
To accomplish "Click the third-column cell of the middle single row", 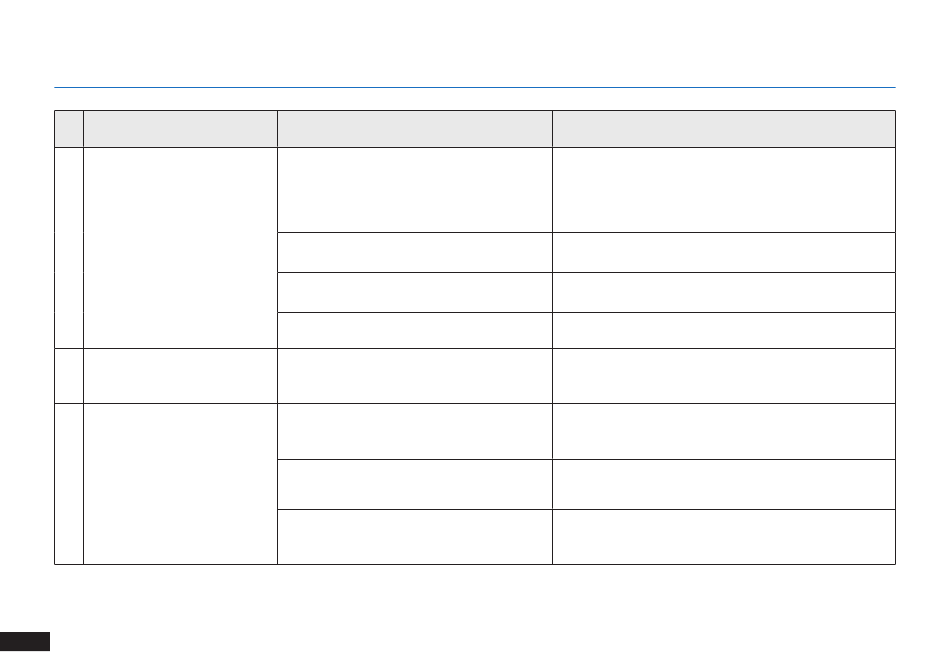I will point(415,376).
